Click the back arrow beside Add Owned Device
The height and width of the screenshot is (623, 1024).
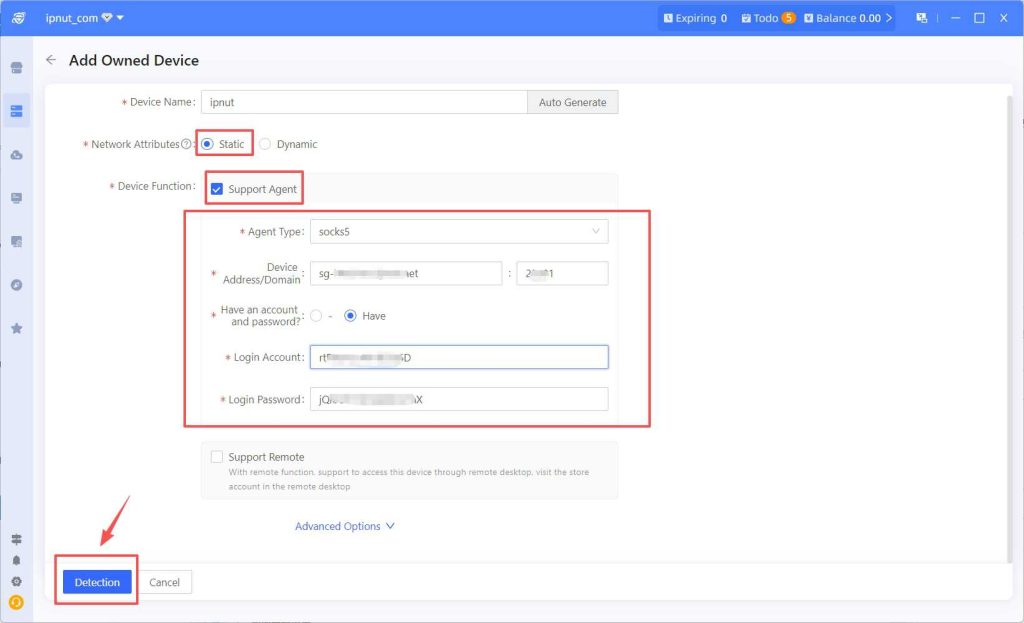tap(51, 60)
